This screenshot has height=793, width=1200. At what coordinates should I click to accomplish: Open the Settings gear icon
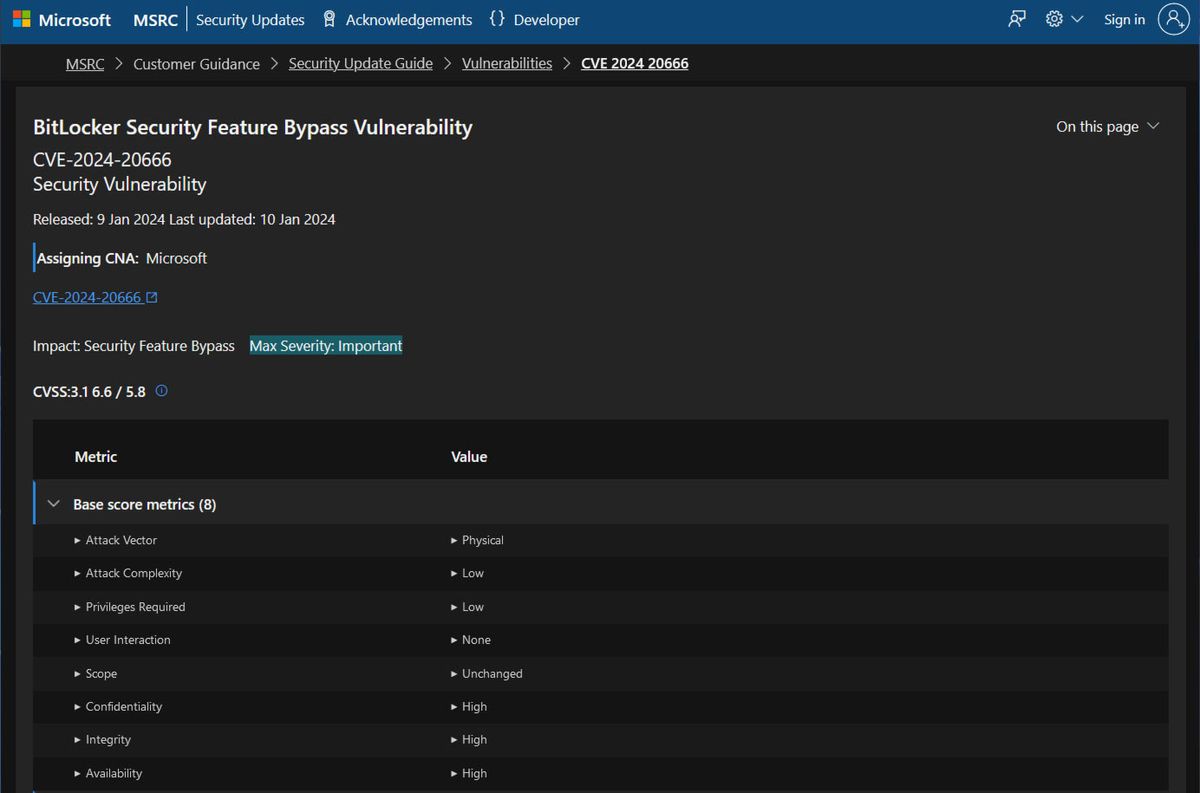tap(1053, 18)
